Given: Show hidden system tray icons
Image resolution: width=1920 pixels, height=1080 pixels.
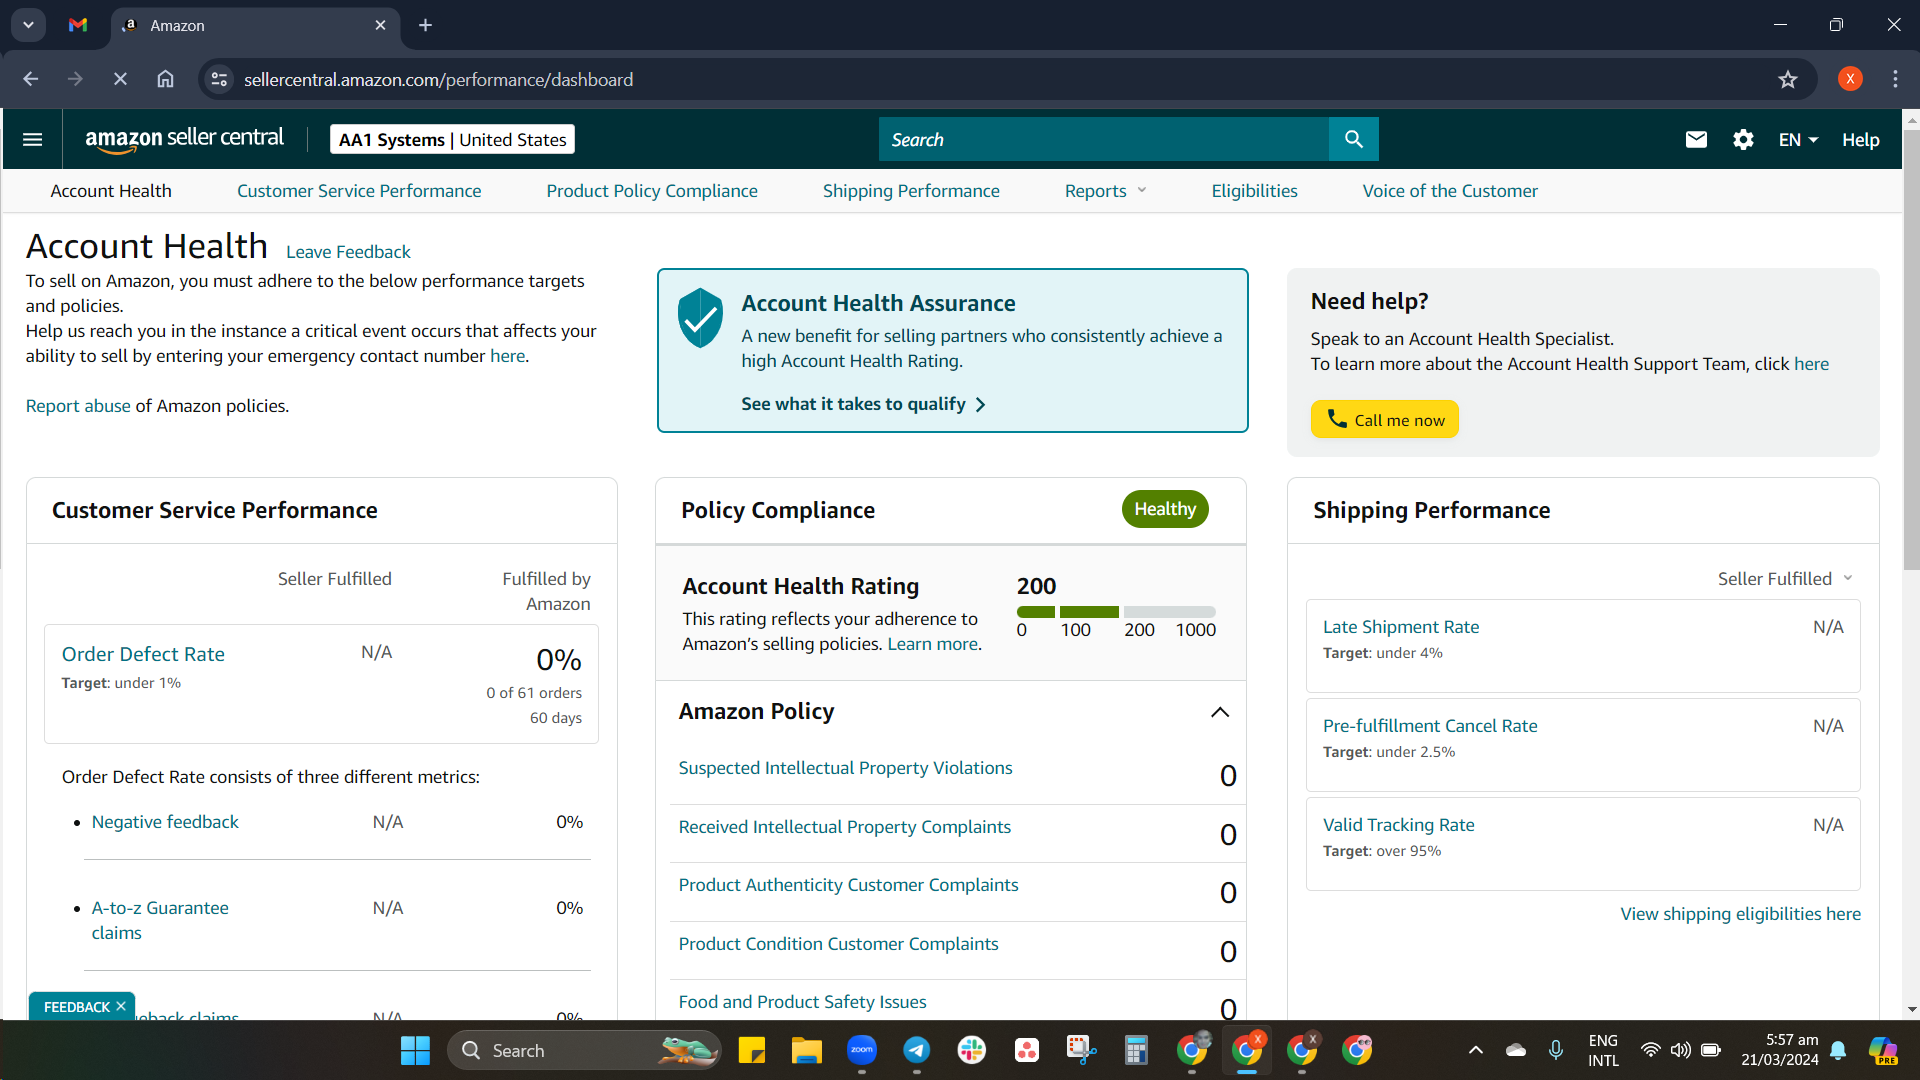Looking at the screenshot, I should pyautogui.click(x=1475, y=1050).
